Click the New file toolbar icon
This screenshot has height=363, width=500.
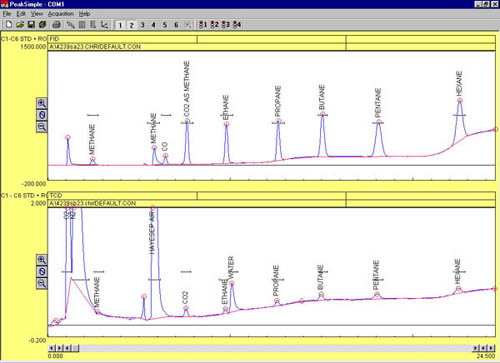9,24
